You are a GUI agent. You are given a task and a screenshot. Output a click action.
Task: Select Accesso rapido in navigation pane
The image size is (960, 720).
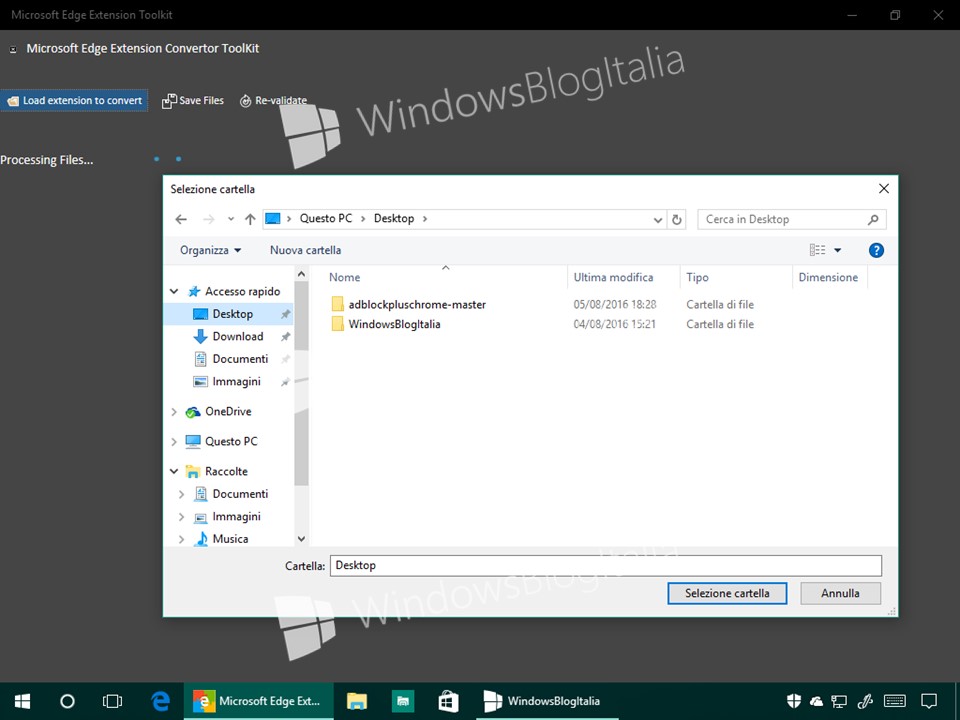tap(242, 291)
